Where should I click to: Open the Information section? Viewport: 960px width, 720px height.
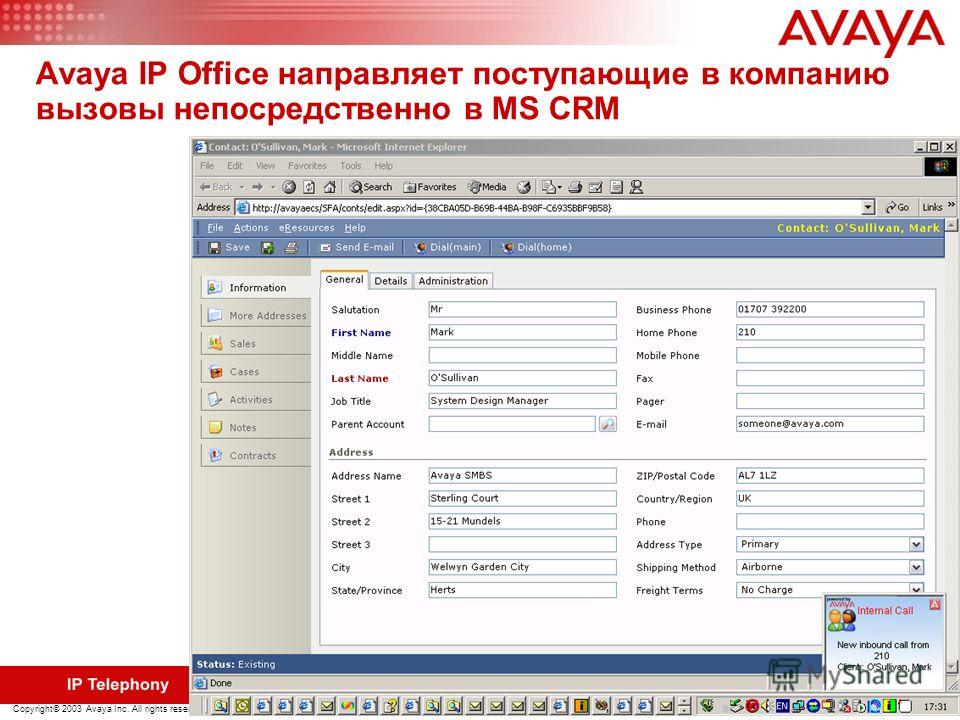point(256,288)
